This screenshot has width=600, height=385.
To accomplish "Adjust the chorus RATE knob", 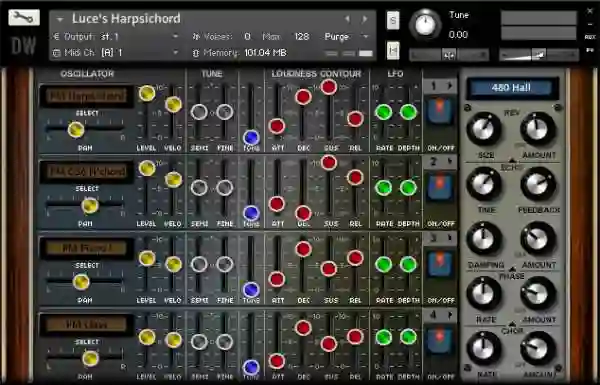I will (x=484, y=348).
